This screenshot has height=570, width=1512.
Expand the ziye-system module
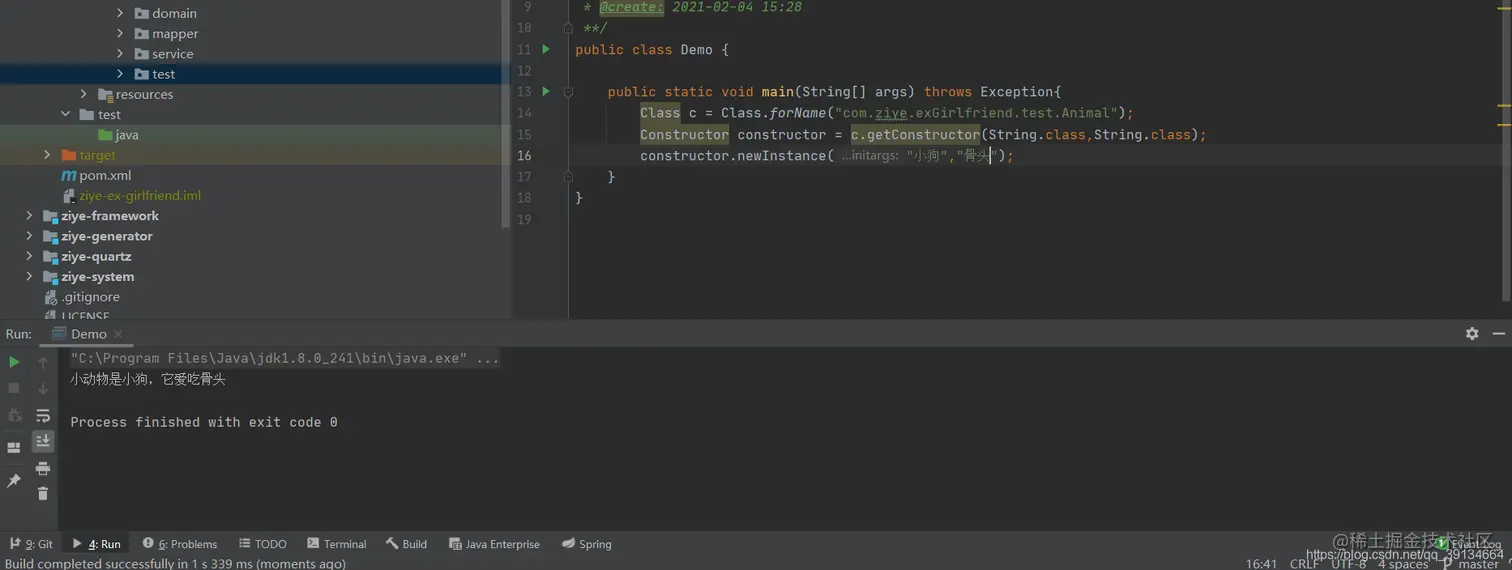tap(29, 277)
